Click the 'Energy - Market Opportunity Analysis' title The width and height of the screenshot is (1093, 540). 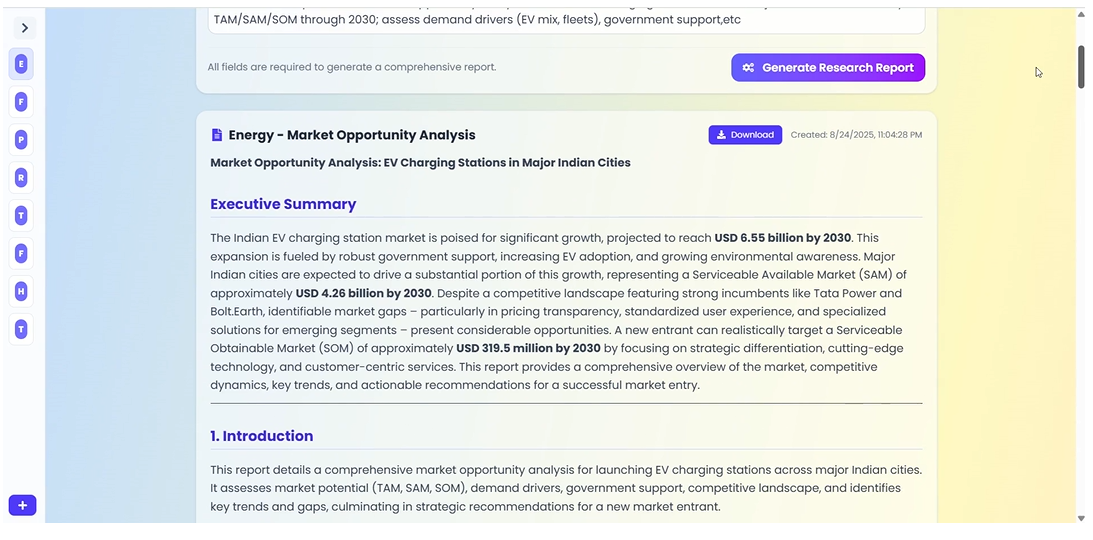(x=351, y=135)
